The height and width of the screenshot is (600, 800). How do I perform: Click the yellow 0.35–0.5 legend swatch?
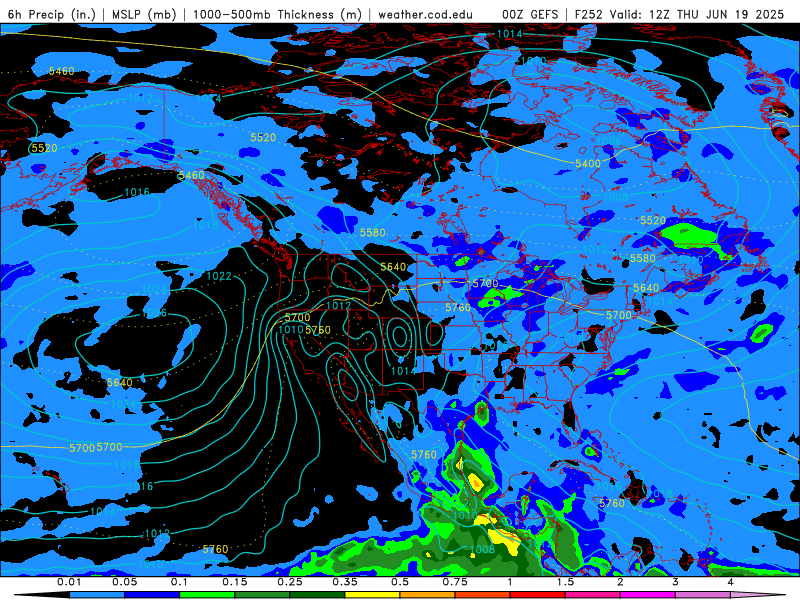click(x=372, y=595)
